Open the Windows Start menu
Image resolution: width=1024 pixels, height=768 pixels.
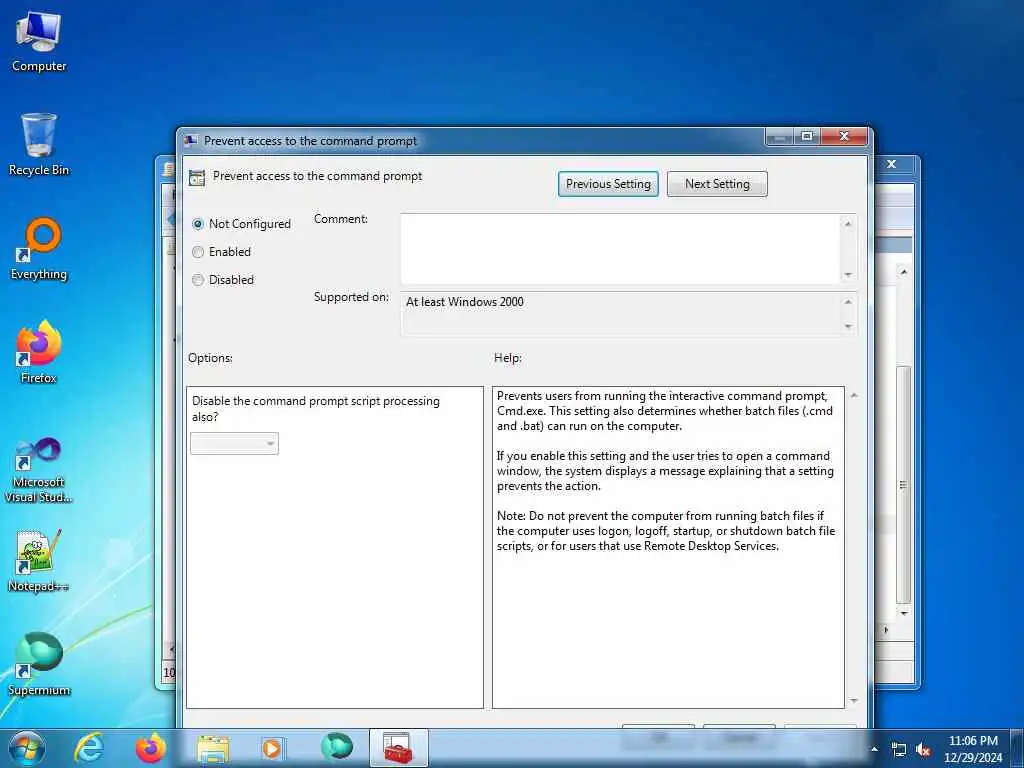click(27, 748)
